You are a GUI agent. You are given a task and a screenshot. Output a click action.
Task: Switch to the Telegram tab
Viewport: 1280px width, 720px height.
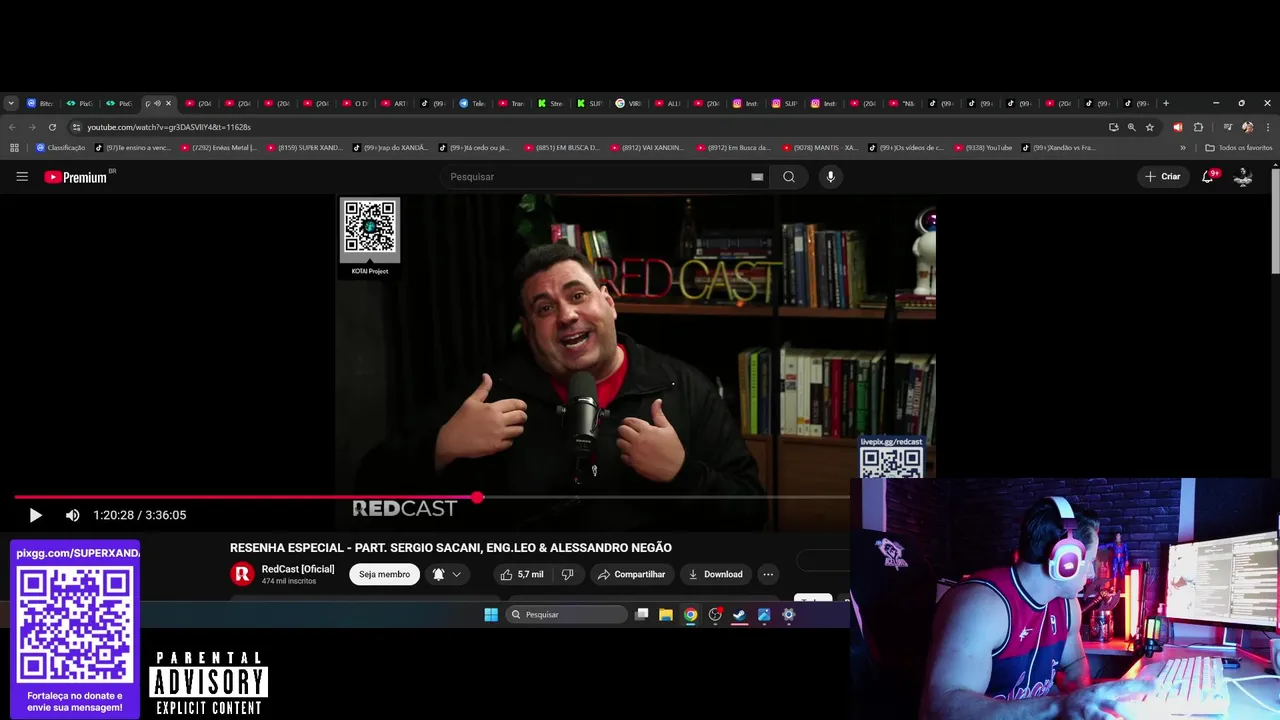472,103
